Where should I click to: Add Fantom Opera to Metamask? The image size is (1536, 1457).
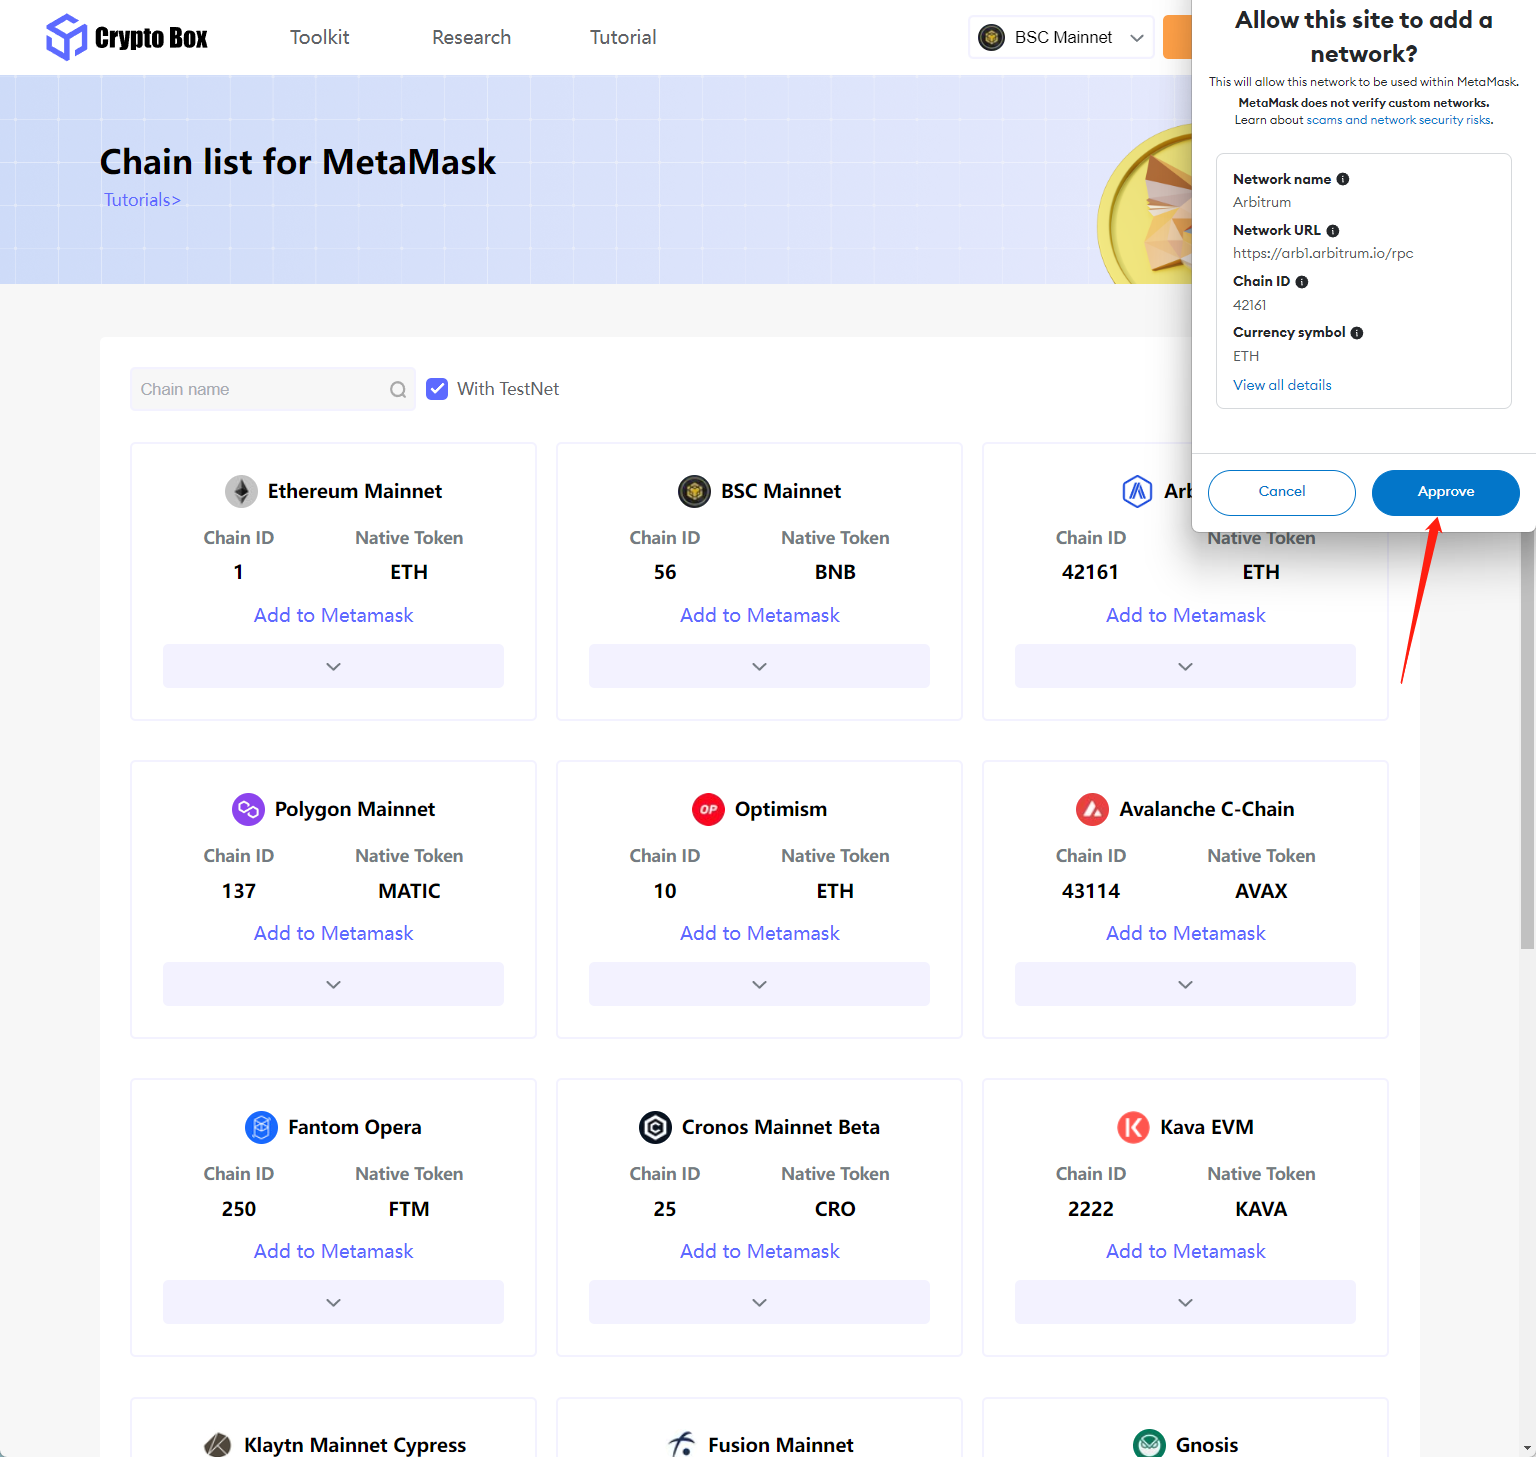[333, 1251]
